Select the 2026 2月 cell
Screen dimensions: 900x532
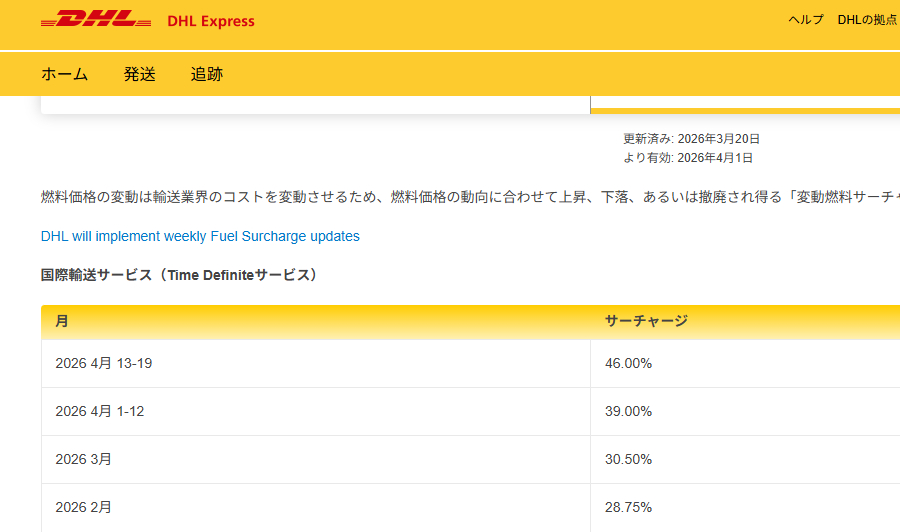click(x=316, y=507)
